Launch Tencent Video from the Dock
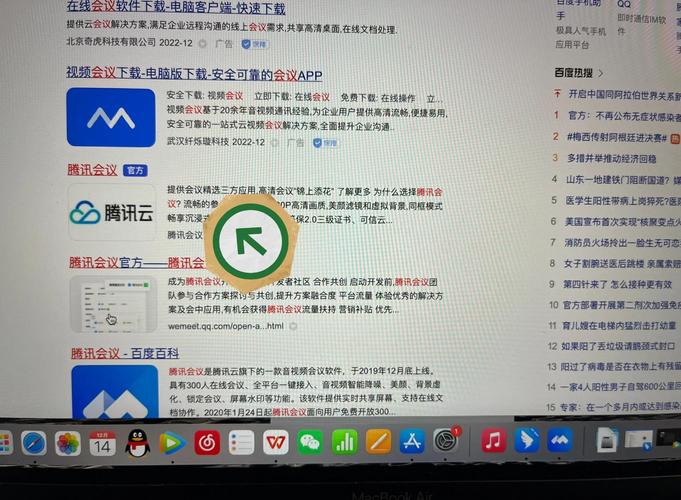The image size is (681, 500). (172, 444)
